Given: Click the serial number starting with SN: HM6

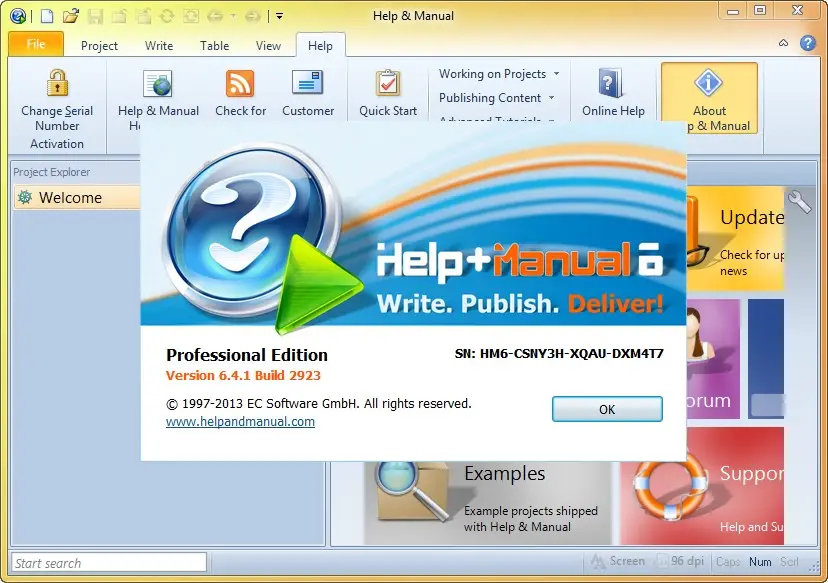Looking at the screenshot, I should tap(559, 354).
